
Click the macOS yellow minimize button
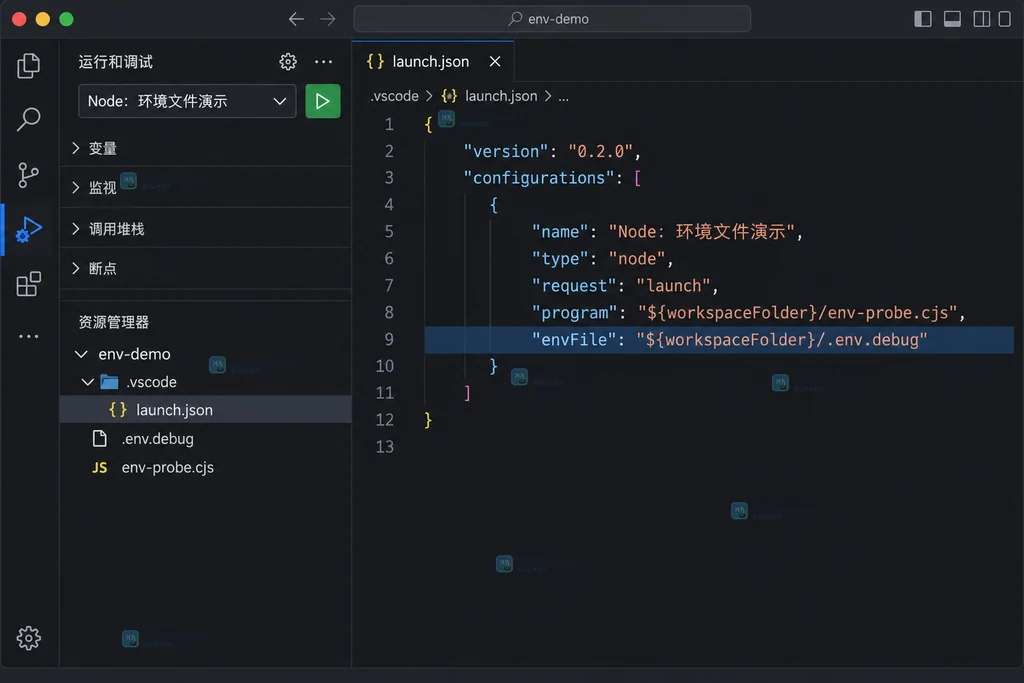(x=42, y=19)
